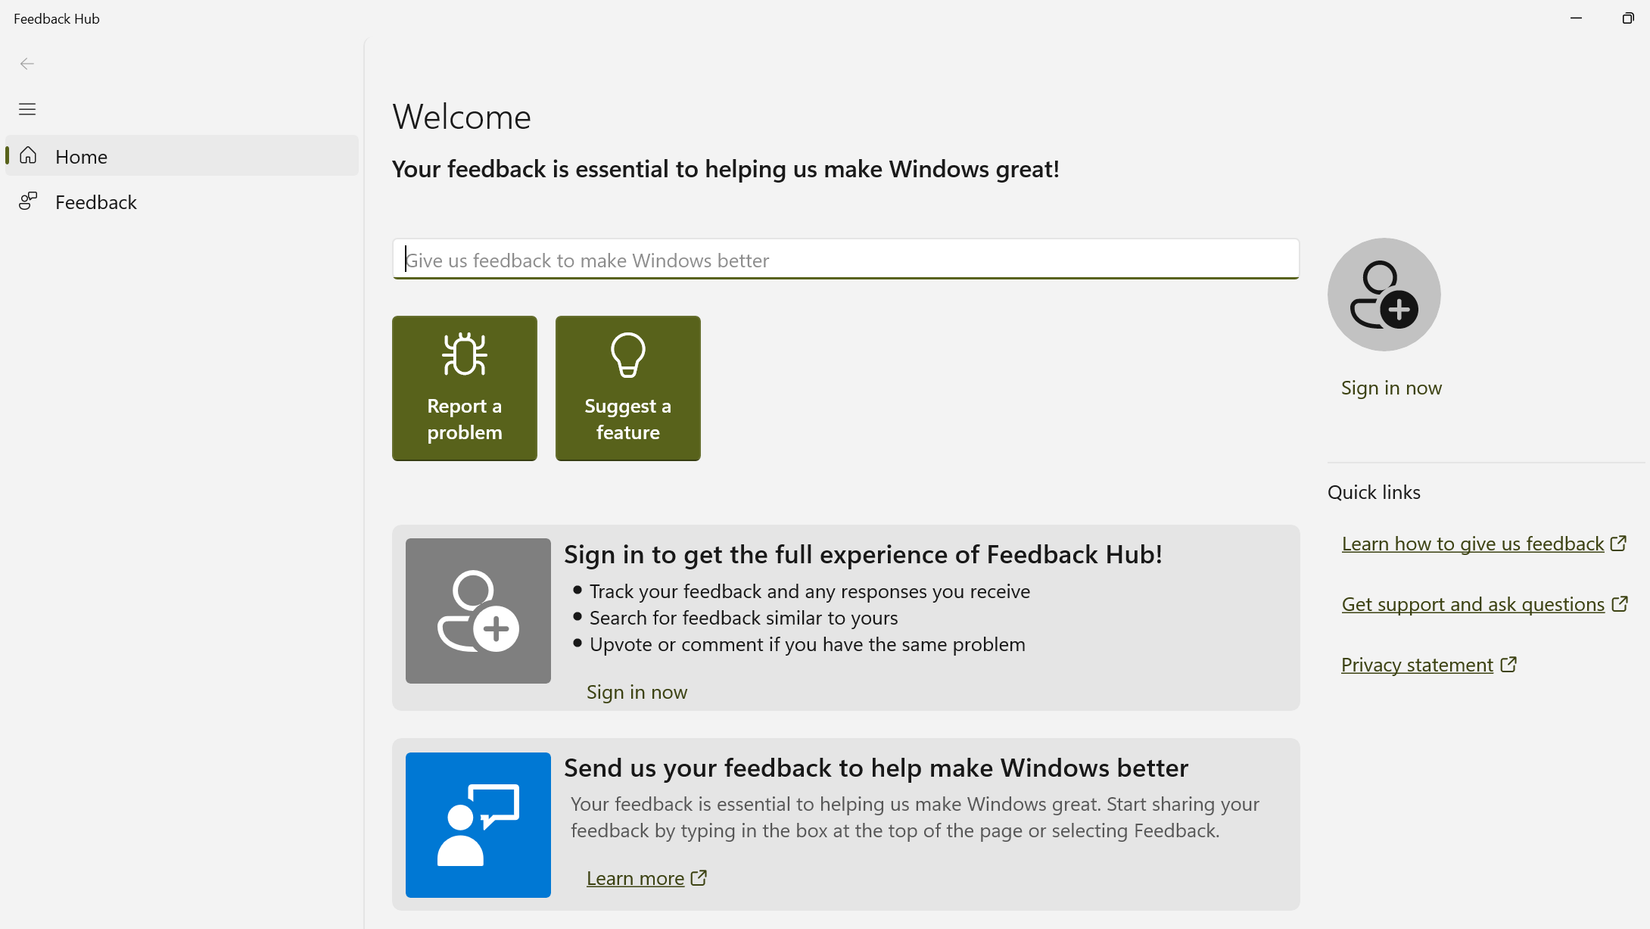Click the gray sign-in person icon
Screen dimensions: 1650x929
(478, 611)
